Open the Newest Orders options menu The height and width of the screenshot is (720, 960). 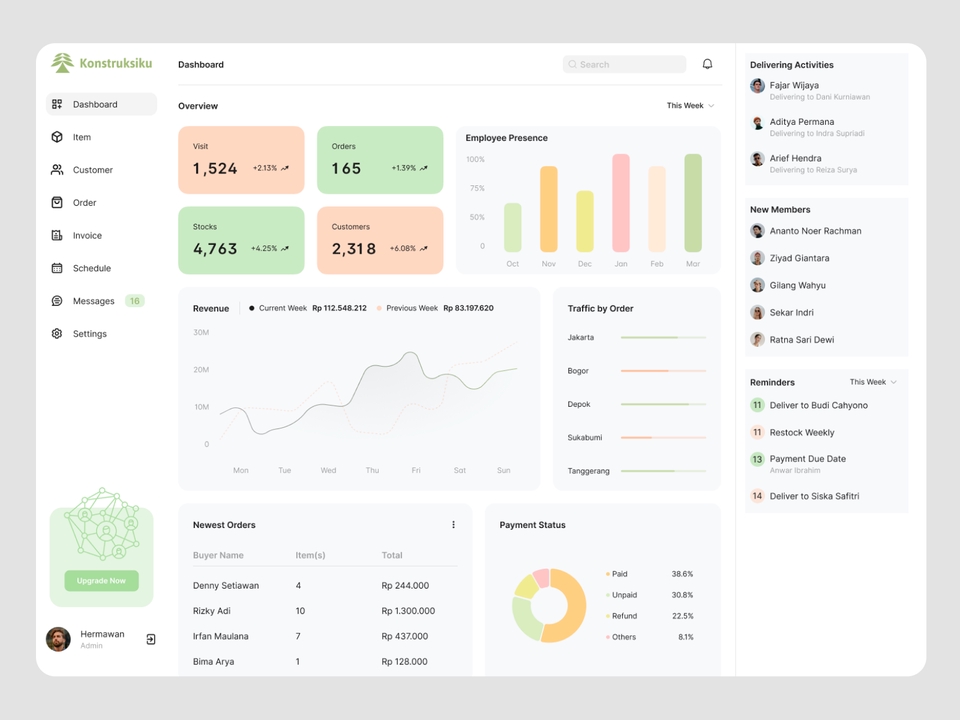click(x=453, y=523)
